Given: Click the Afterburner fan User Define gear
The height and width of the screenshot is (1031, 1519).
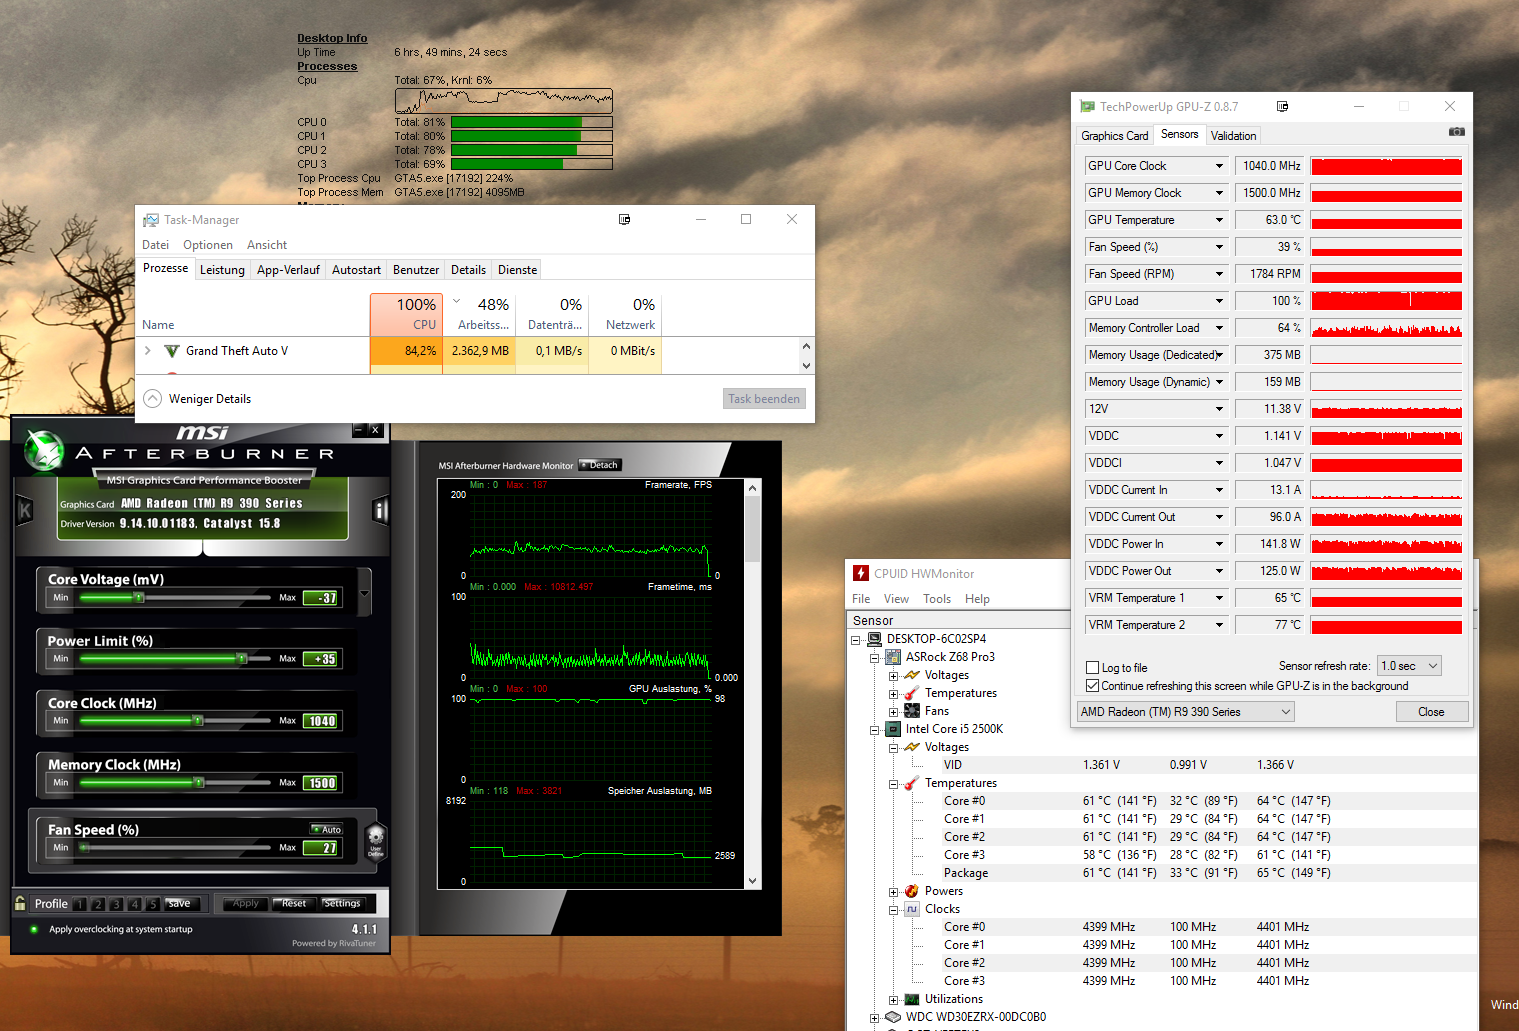Looking at the screenshot, I should 376,840.
